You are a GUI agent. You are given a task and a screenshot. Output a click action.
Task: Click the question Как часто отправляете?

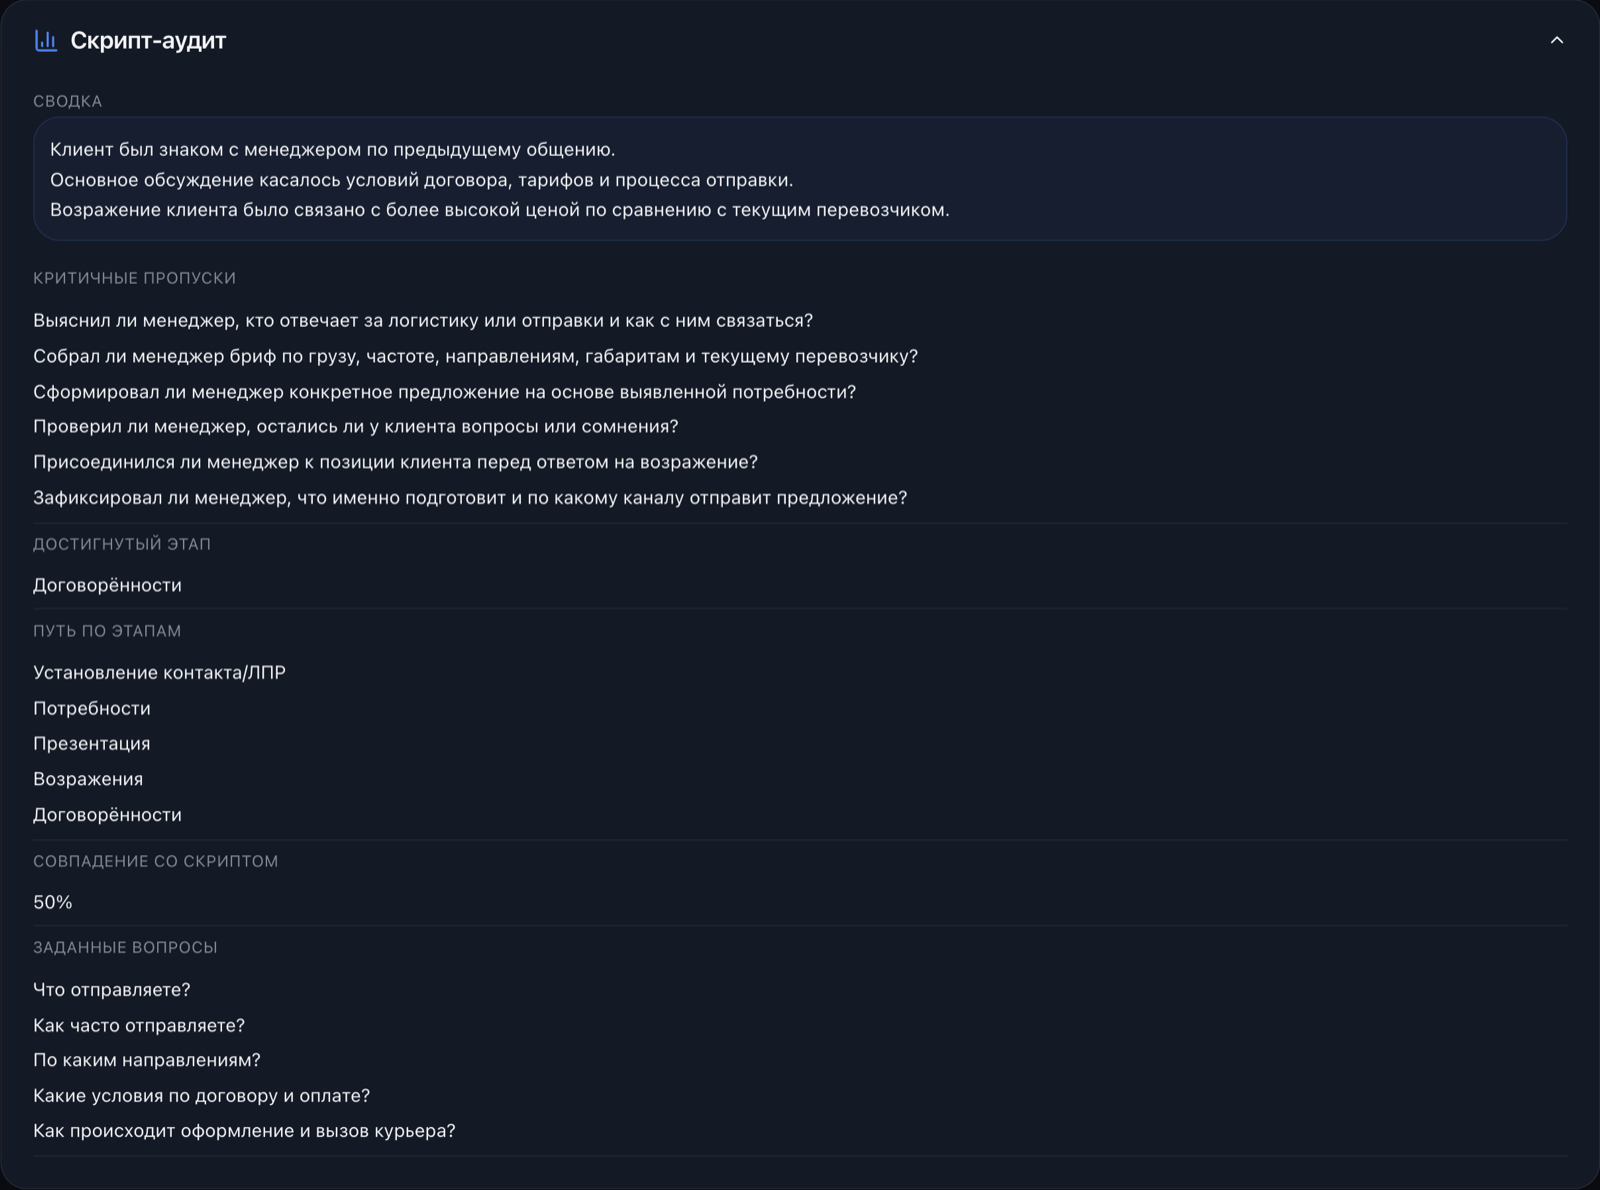tap(139, 1025)
